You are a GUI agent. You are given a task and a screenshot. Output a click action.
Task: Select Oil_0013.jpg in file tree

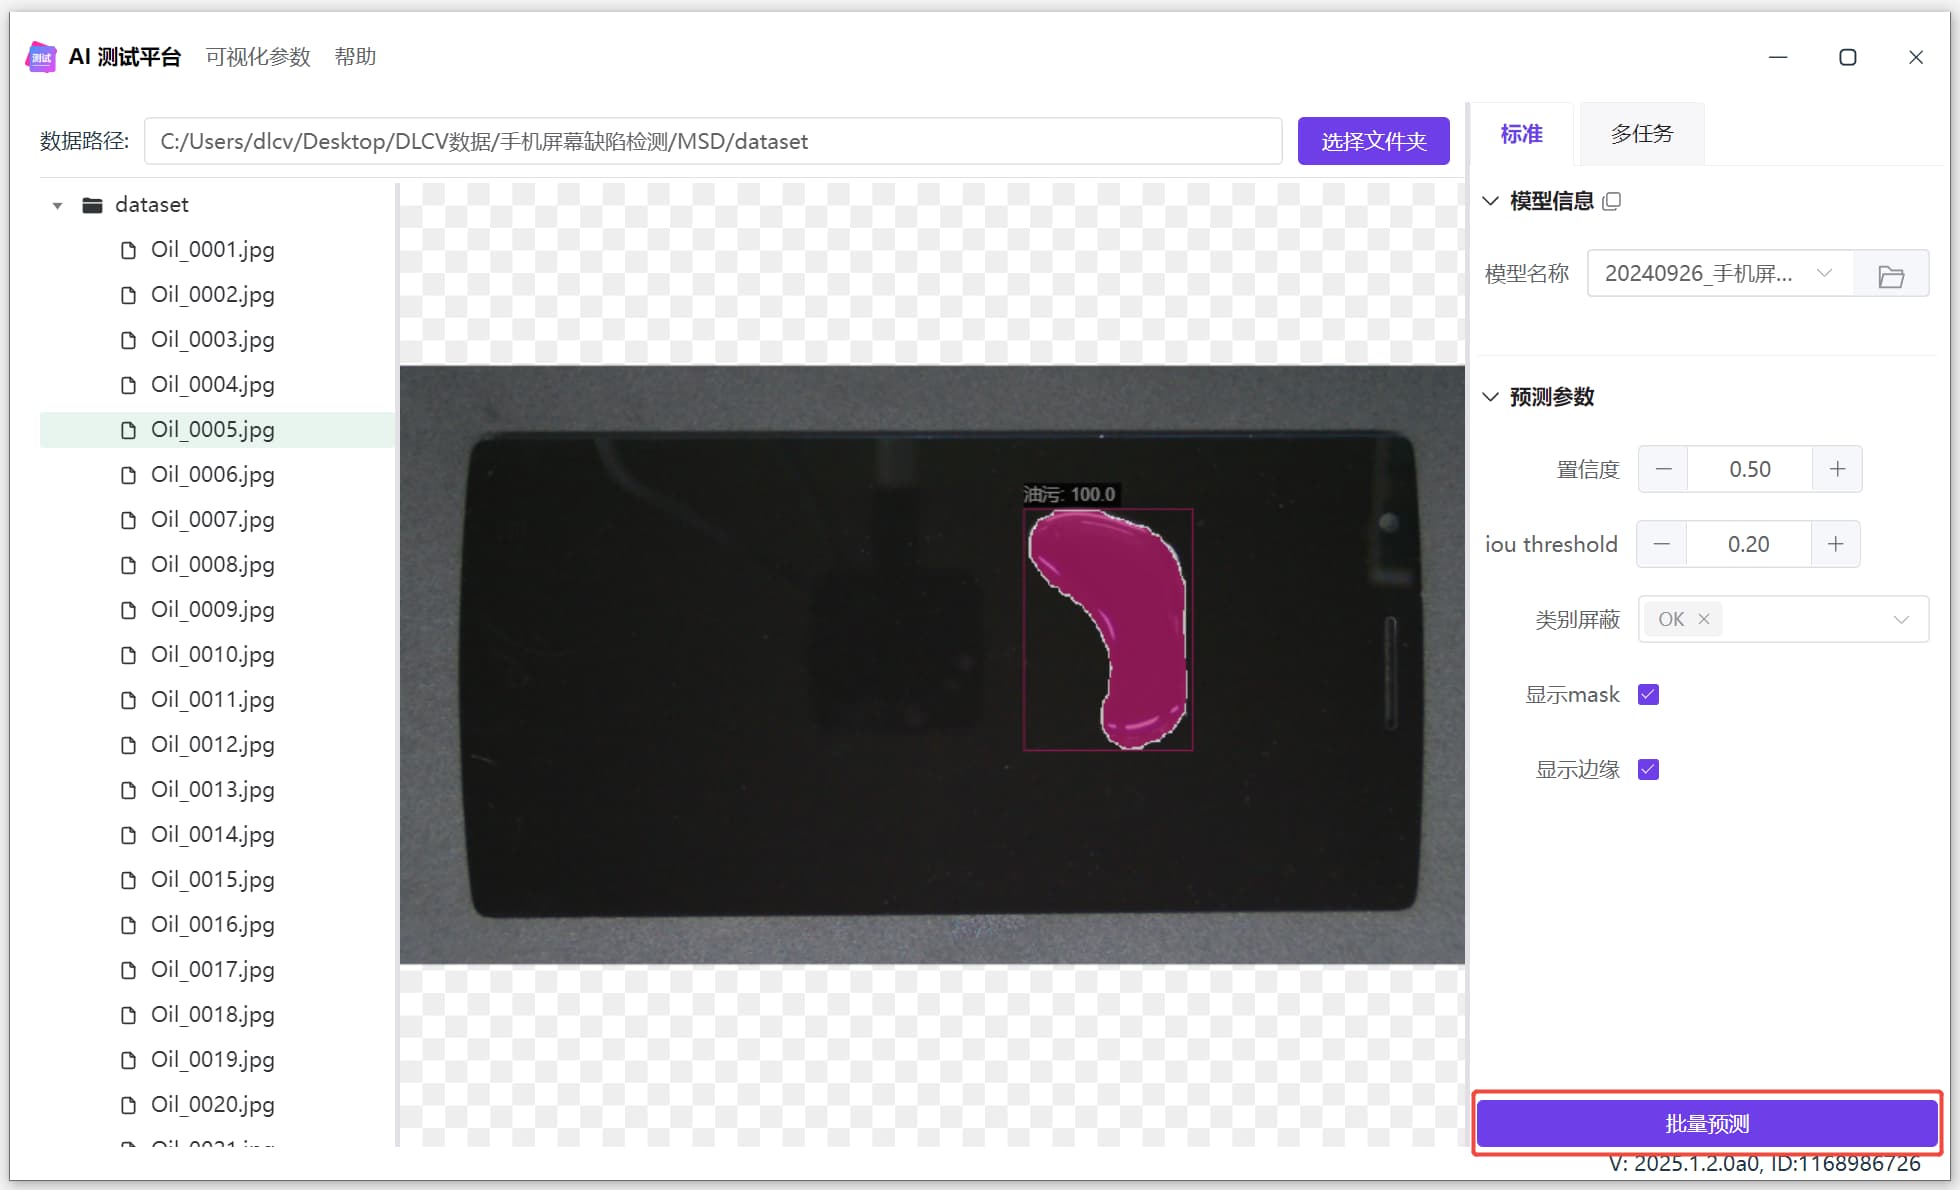212,790
